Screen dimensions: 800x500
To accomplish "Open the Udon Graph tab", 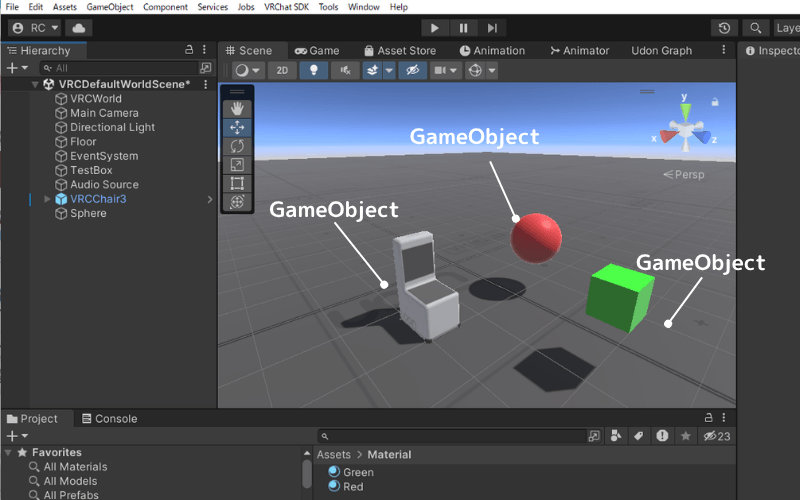I will [661, 51].
